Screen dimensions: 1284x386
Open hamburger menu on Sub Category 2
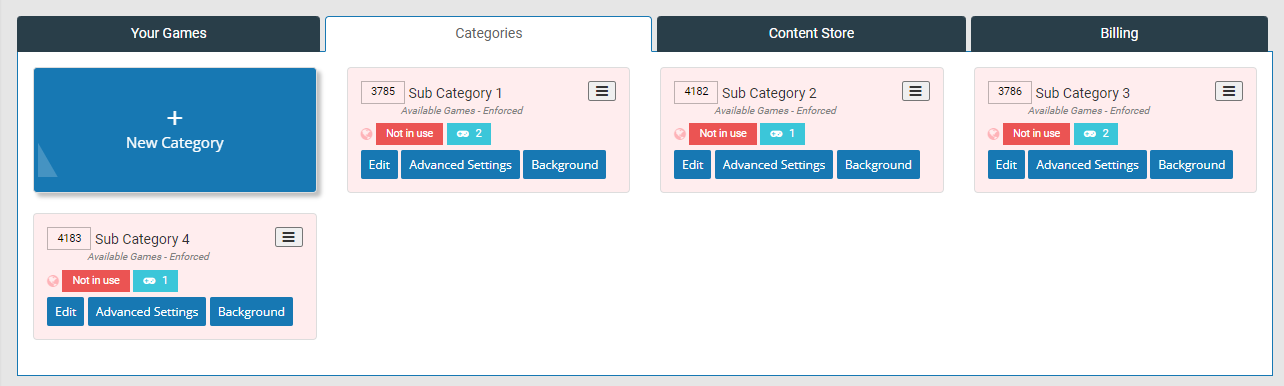(x=916, y=91)
